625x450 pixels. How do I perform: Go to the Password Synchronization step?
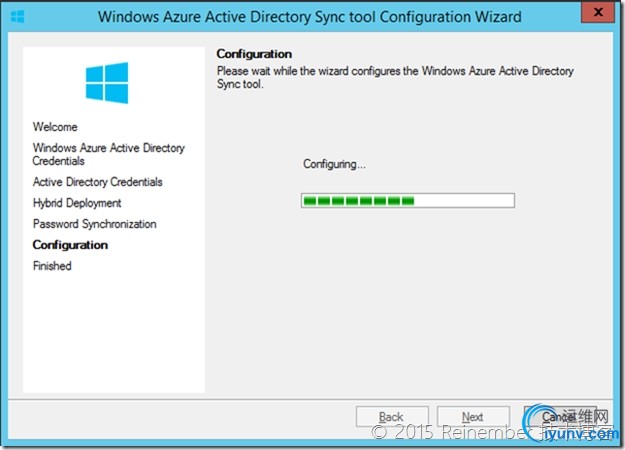pyautogui.click(x=94, y=224)
